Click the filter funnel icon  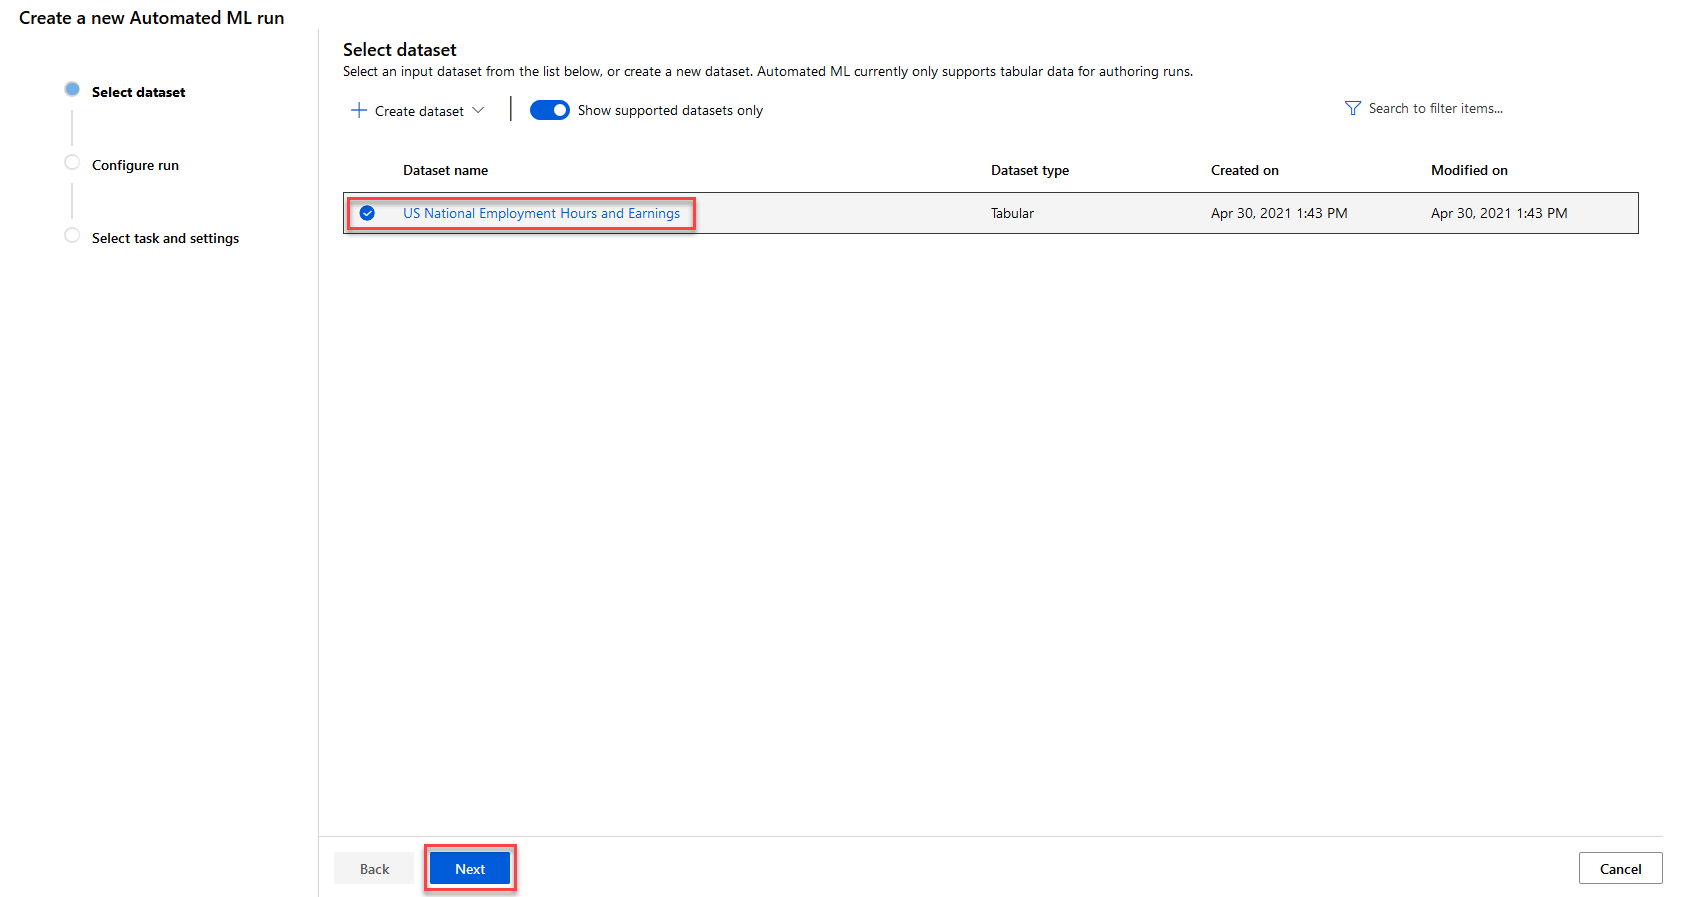(x=1353, y=108)
